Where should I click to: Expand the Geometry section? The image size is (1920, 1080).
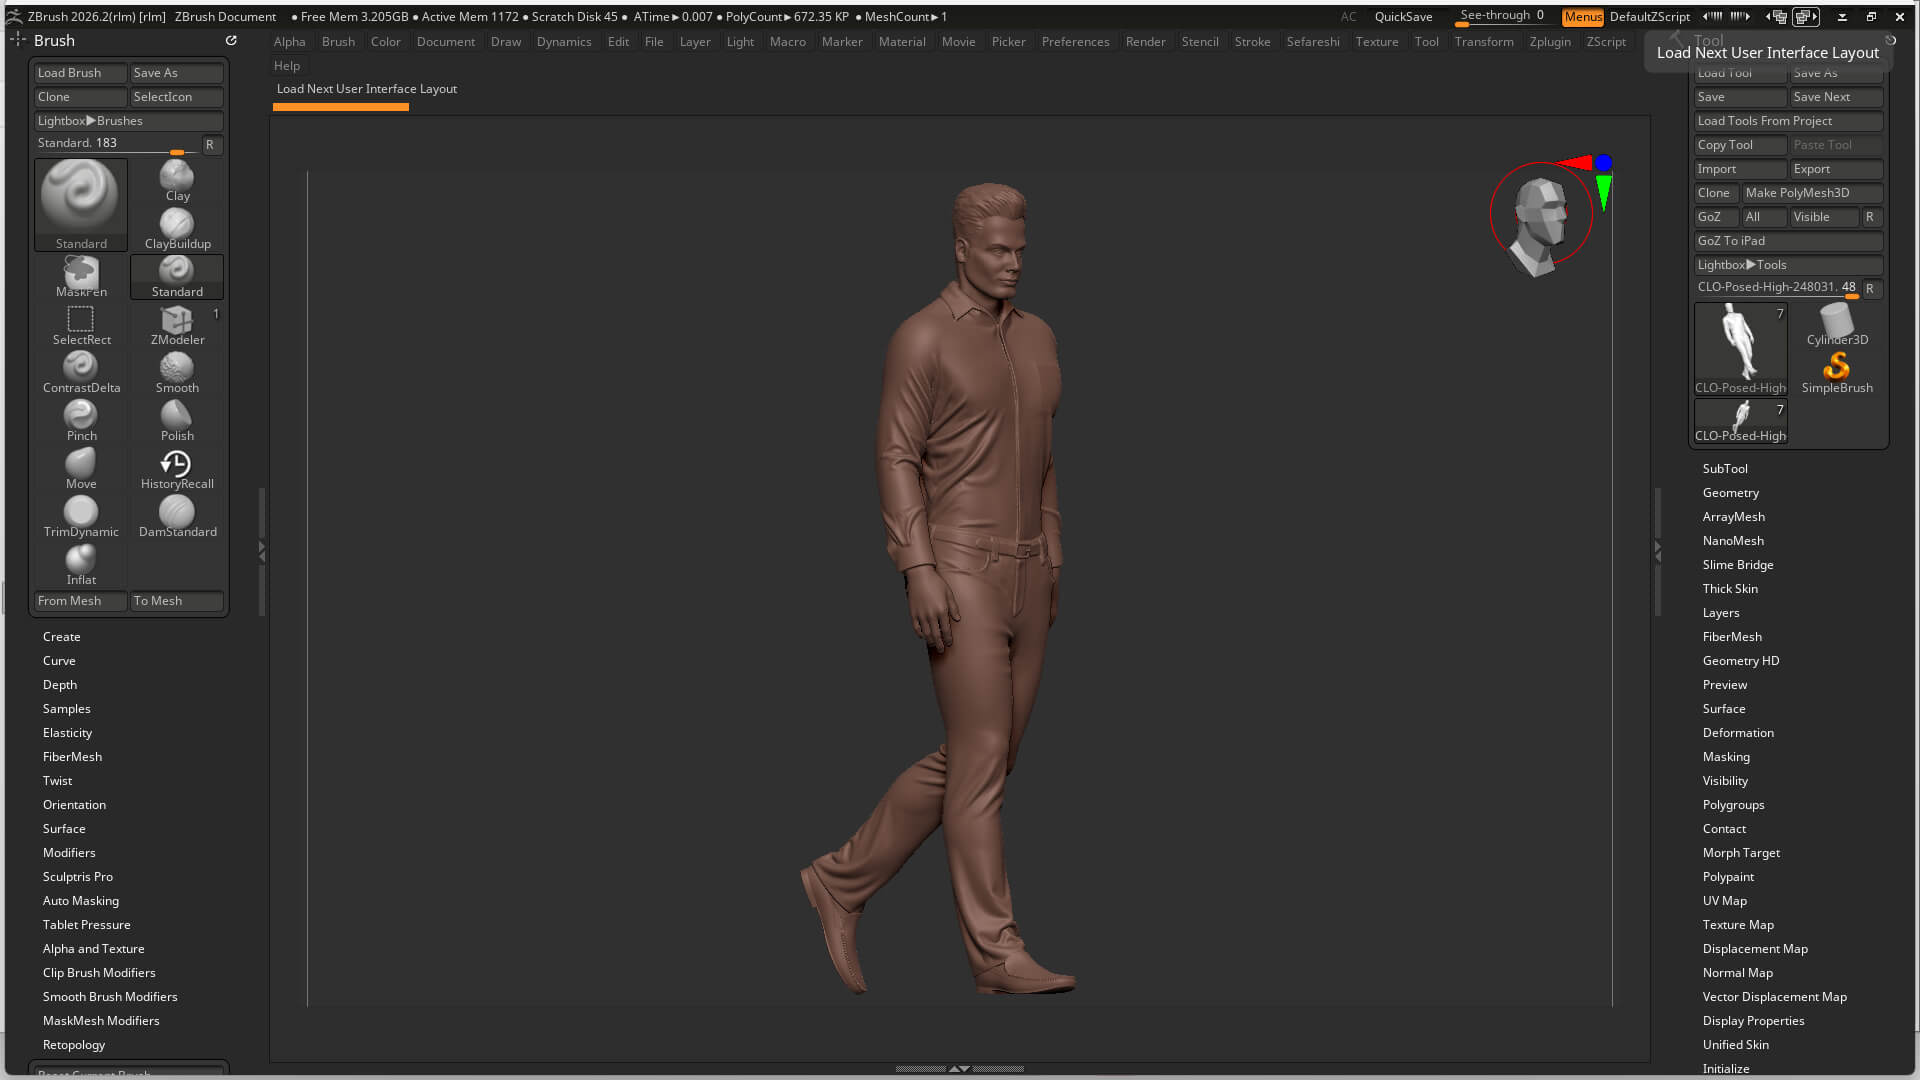coord(1730,493)
